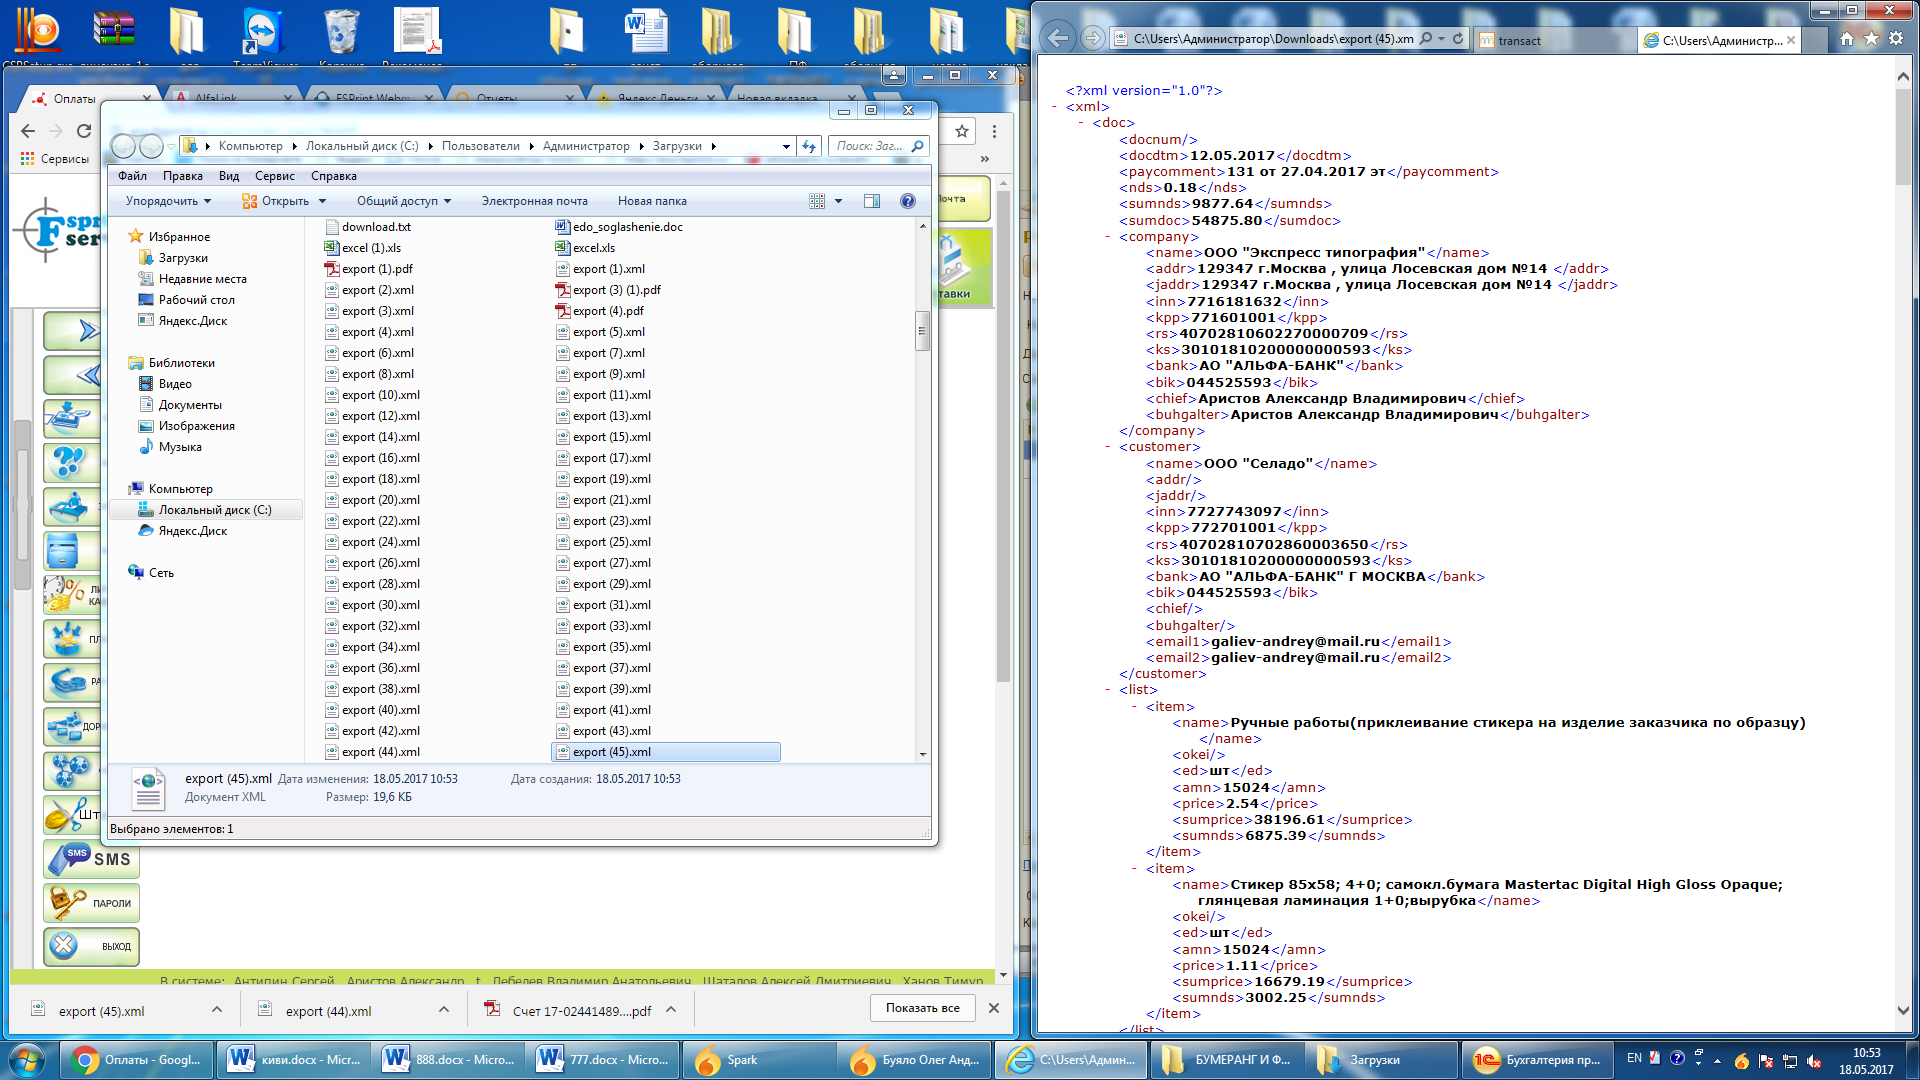The width and height of the screenshot is (1920, 1080).
Task: Click the ПАРОЛИ key icon button
Action: (x=91, y=903)
